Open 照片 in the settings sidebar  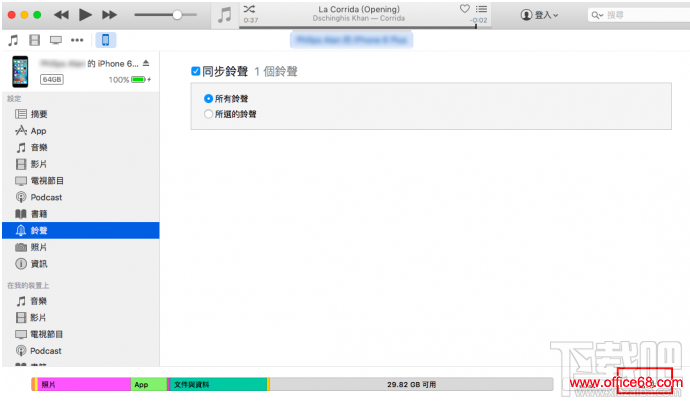click(81, 247)
